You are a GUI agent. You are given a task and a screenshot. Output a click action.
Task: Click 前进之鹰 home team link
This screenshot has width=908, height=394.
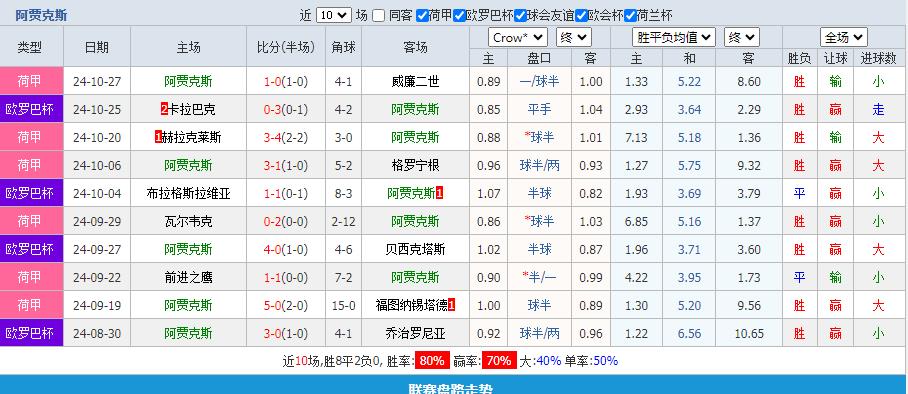point(188,278)
